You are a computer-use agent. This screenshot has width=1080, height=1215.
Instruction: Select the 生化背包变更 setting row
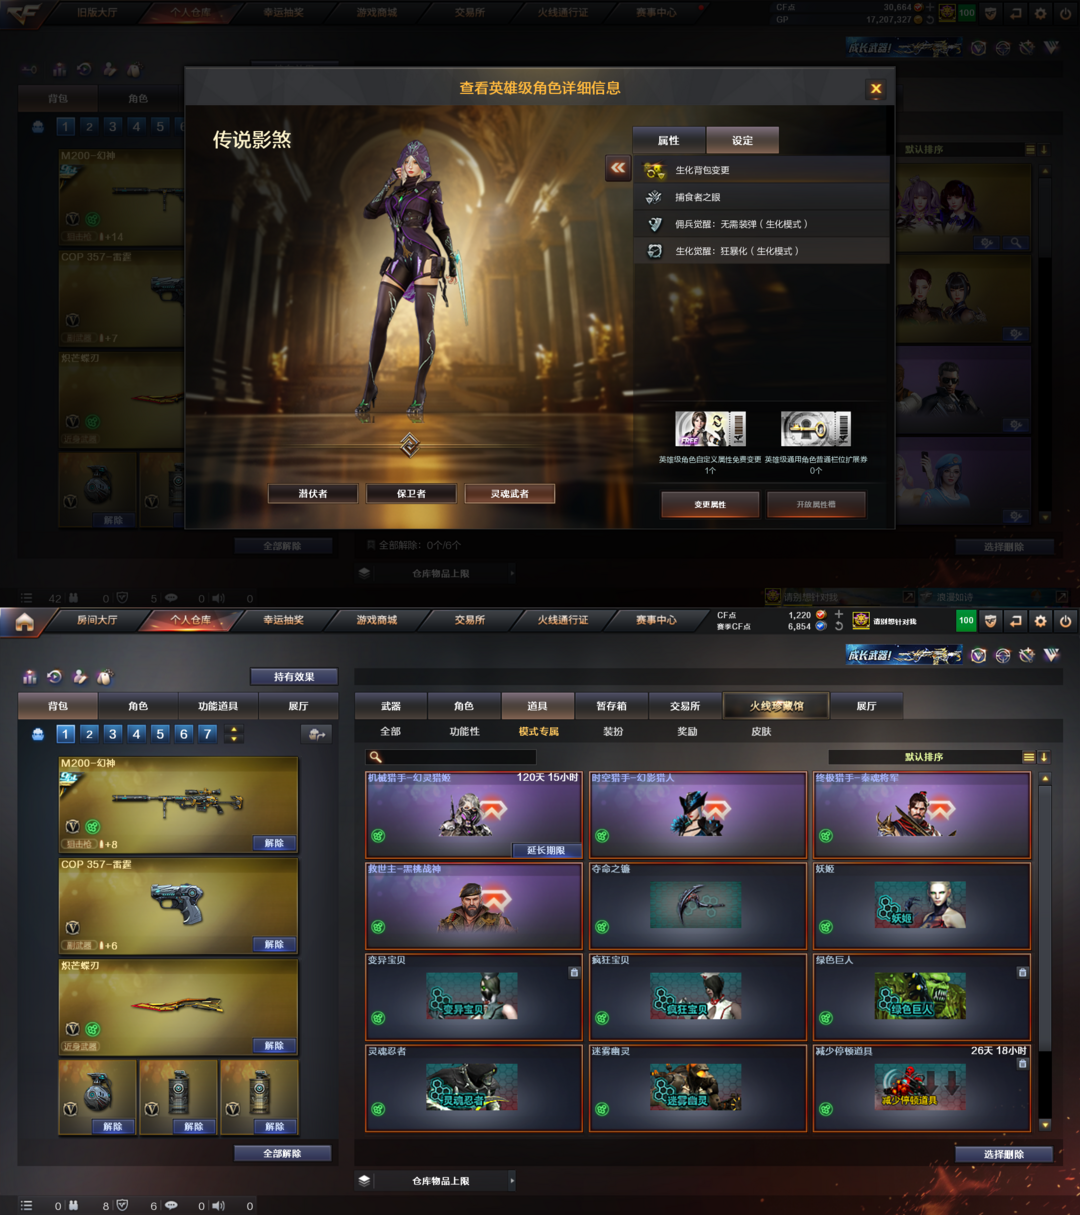(x=762, y=170)
